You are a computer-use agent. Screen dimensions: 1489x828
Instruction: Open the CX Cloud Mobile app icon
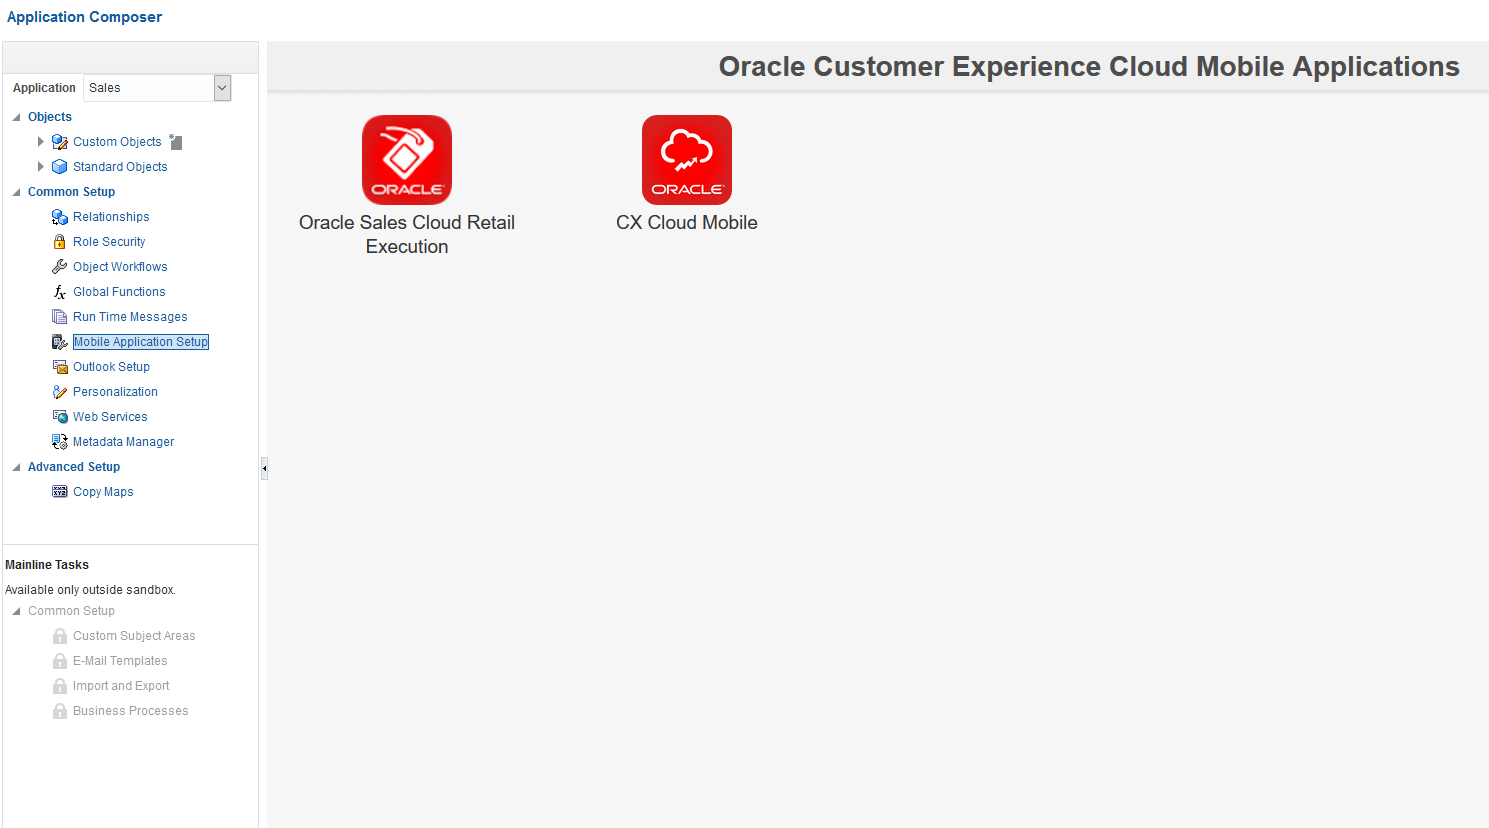(687, 160)
